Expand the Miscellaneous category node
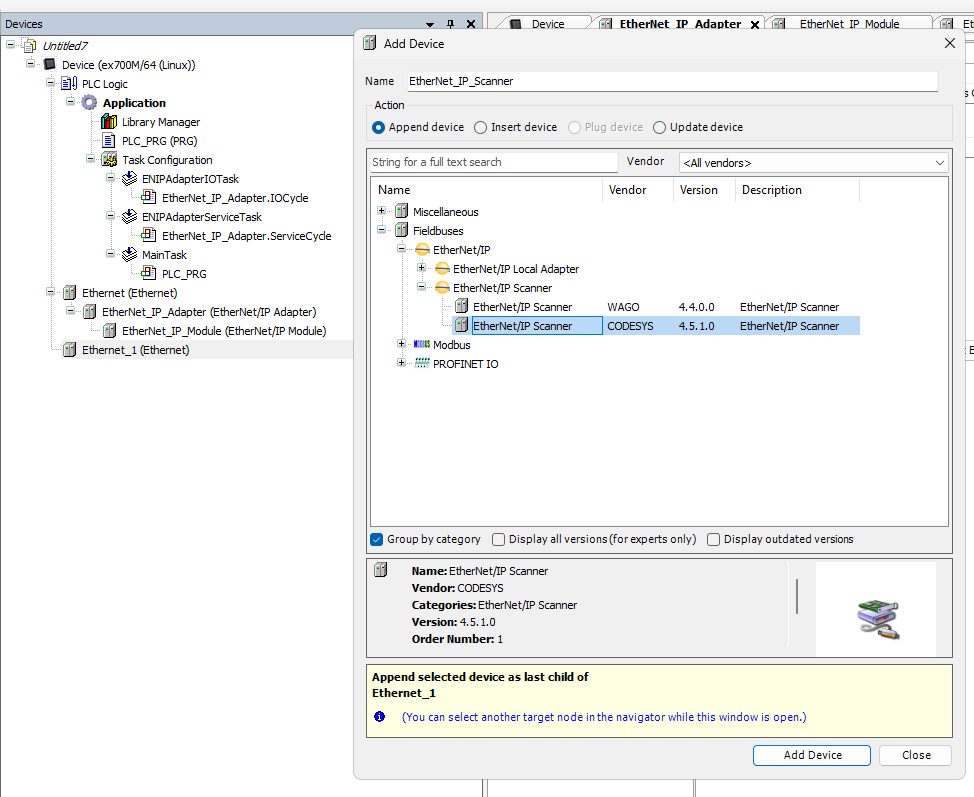Viewport: 974px width, 797px height. (x=382, y=212)
